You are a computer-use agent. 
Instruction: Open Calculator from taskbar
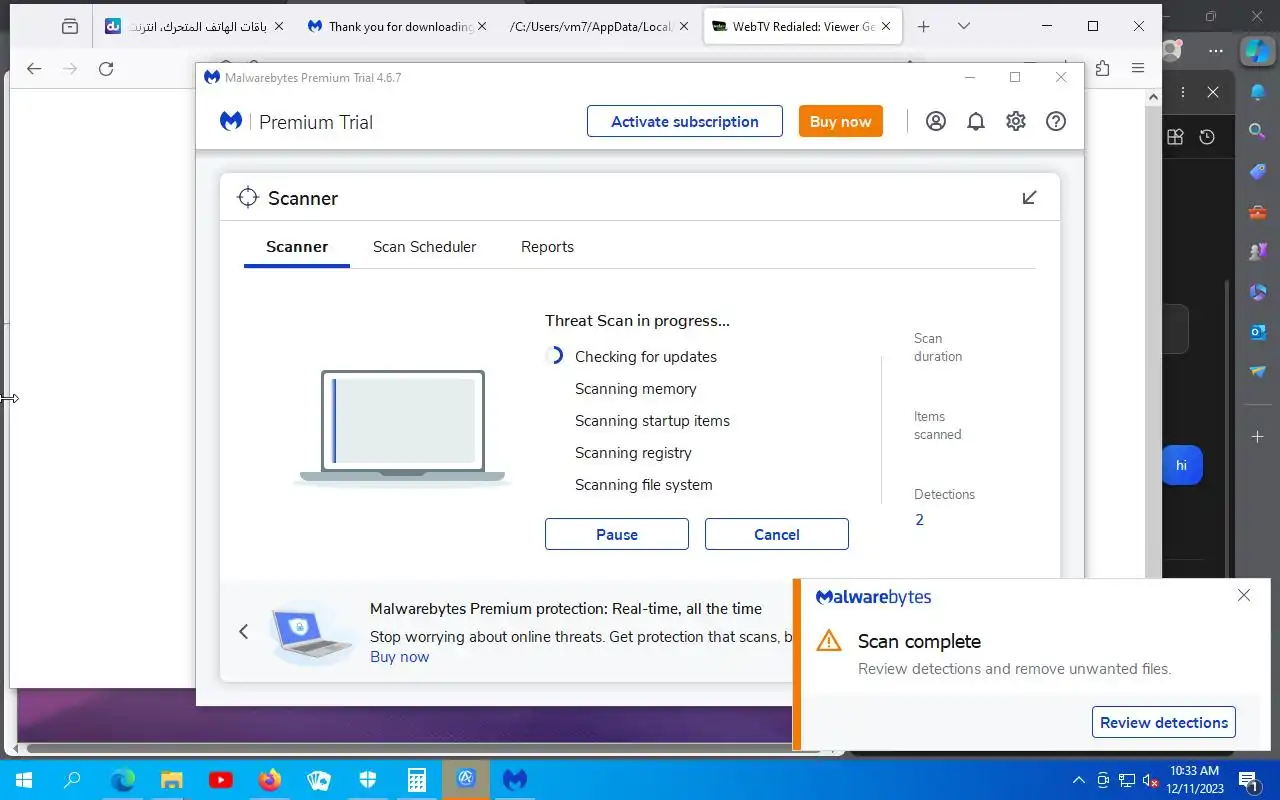click(416, 780)
